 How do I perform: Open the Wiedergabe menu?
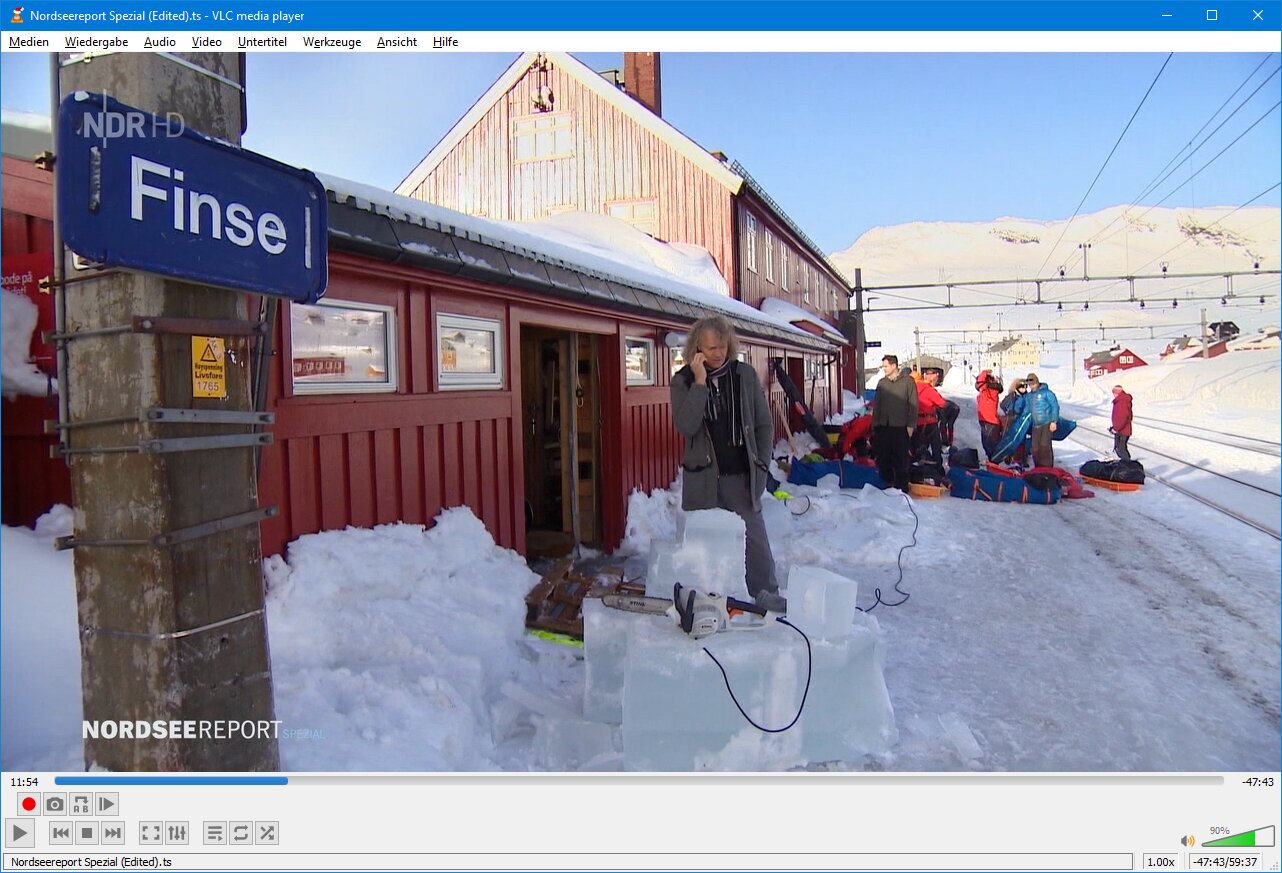96,42
